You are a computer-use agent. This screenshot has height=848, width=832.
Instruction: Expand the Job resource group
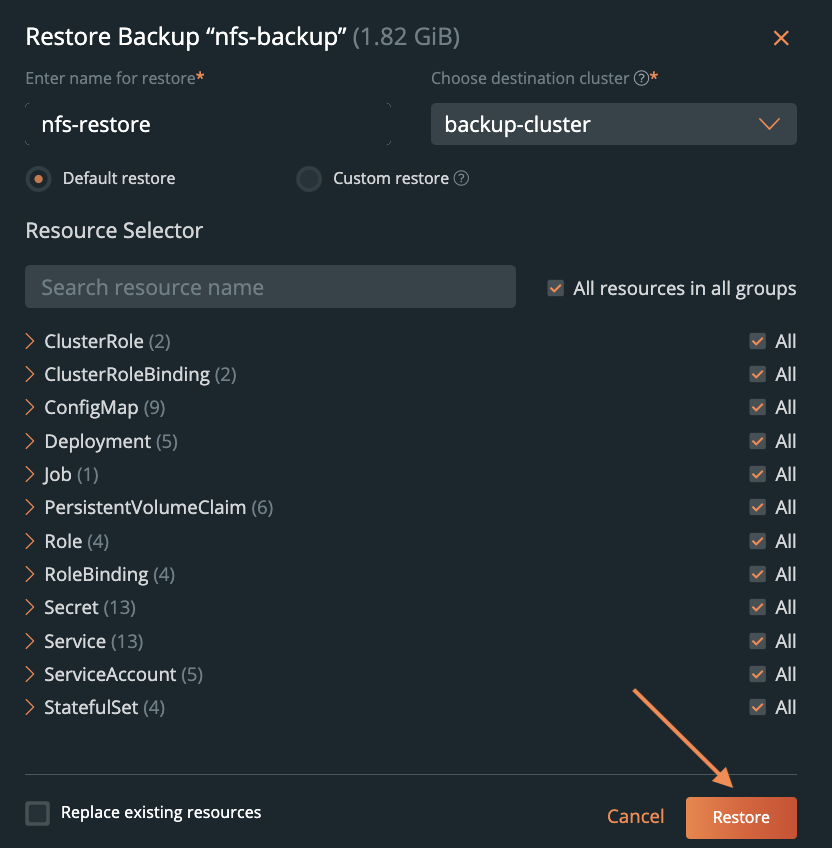[30, 475]
